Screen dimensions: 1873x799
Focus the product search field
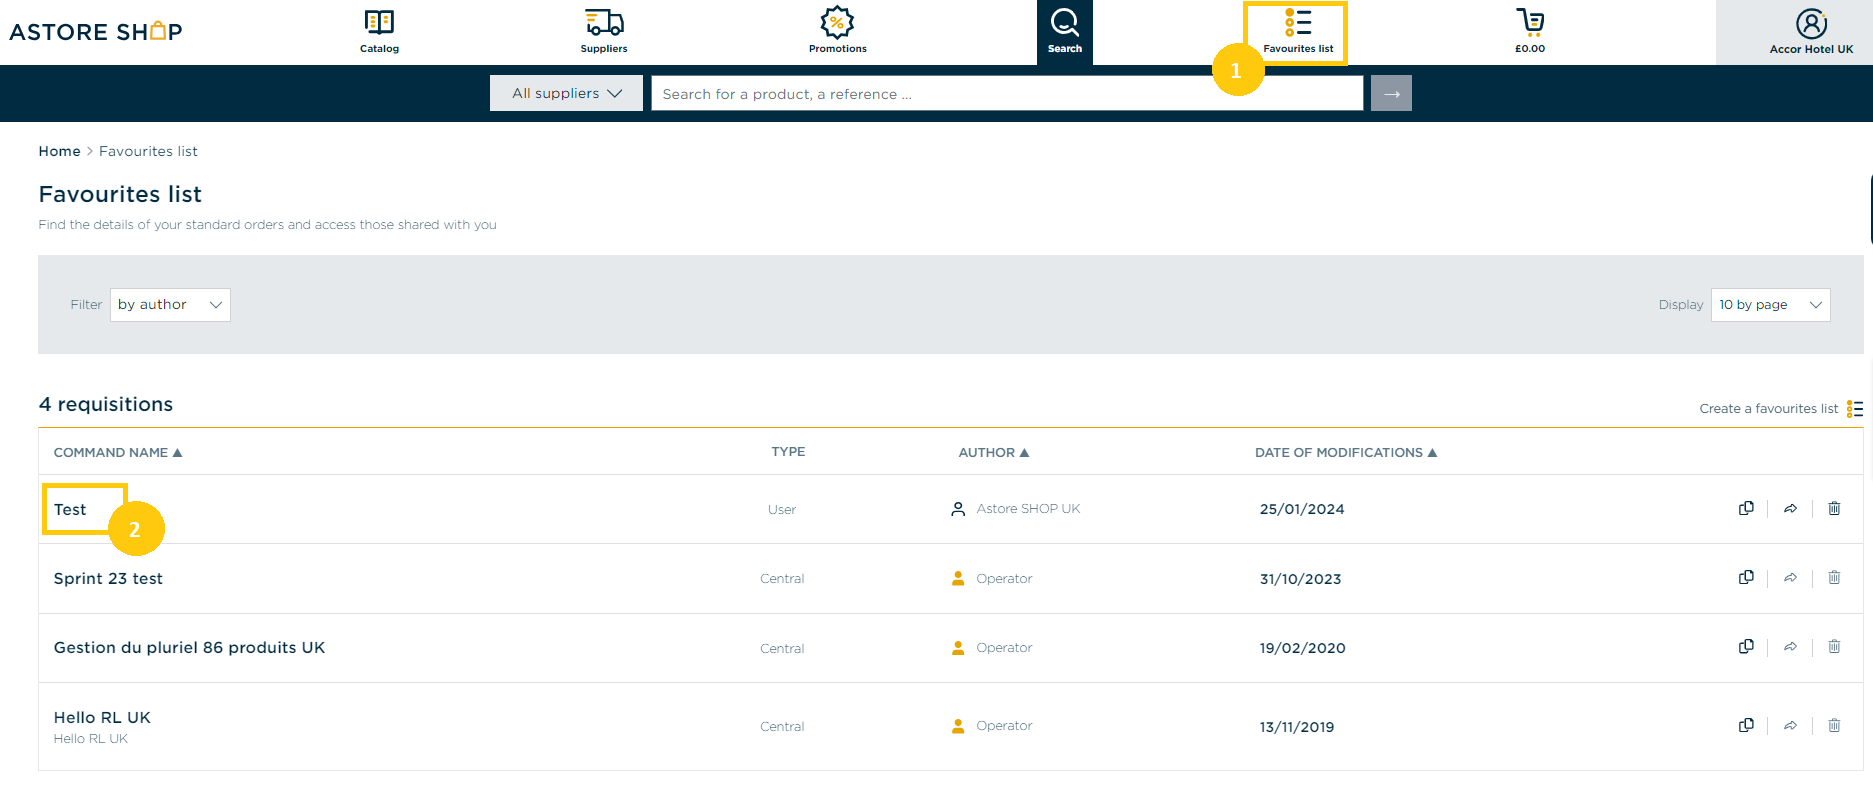click(1007, 93)
